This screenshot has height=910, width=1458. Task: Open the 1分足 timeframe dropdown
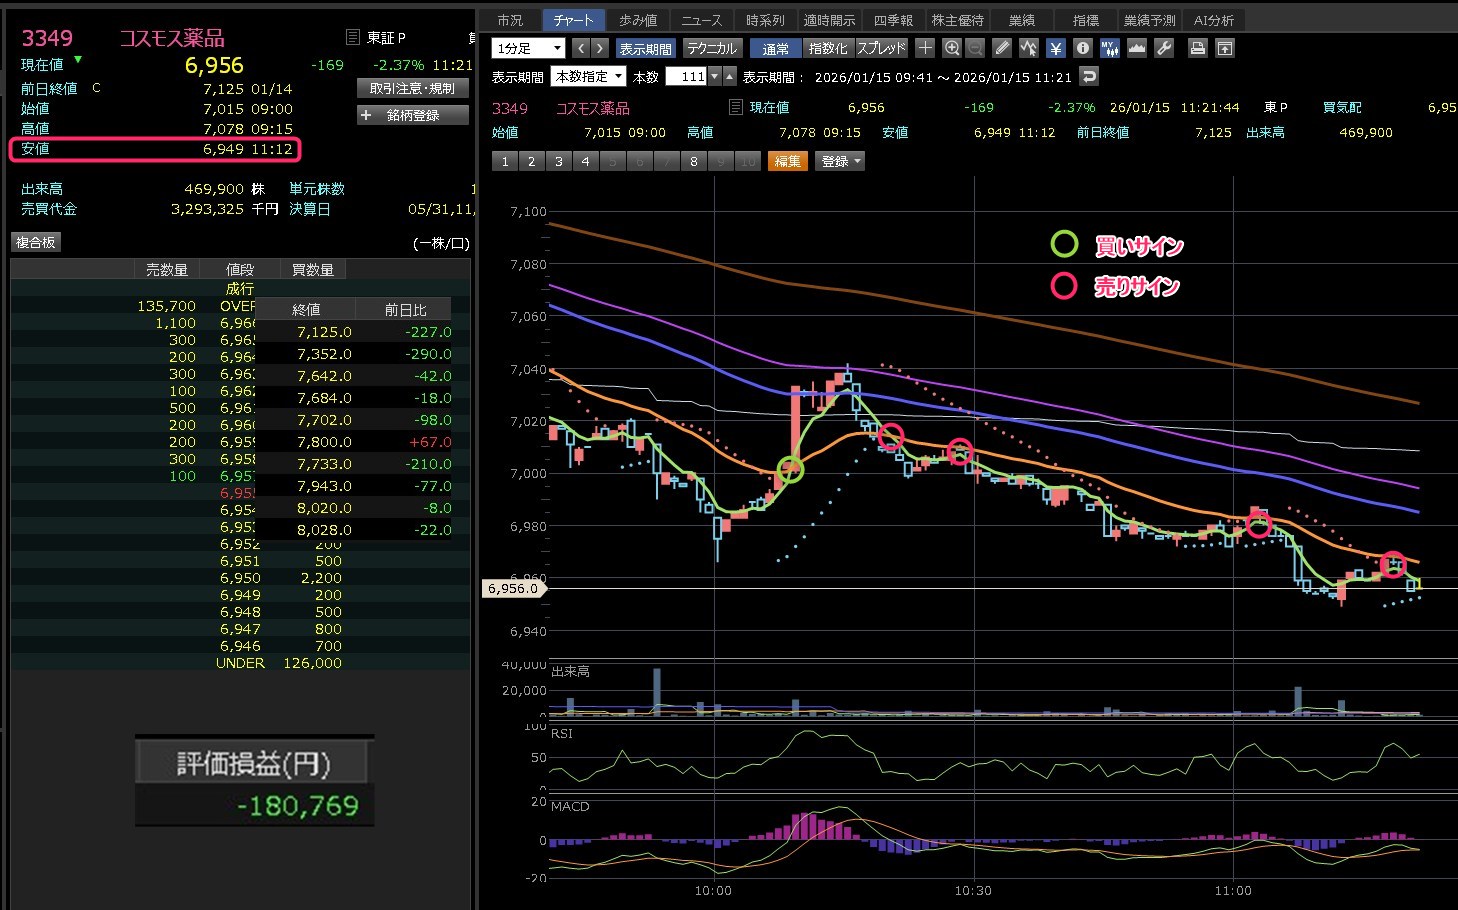click(529, 48)
